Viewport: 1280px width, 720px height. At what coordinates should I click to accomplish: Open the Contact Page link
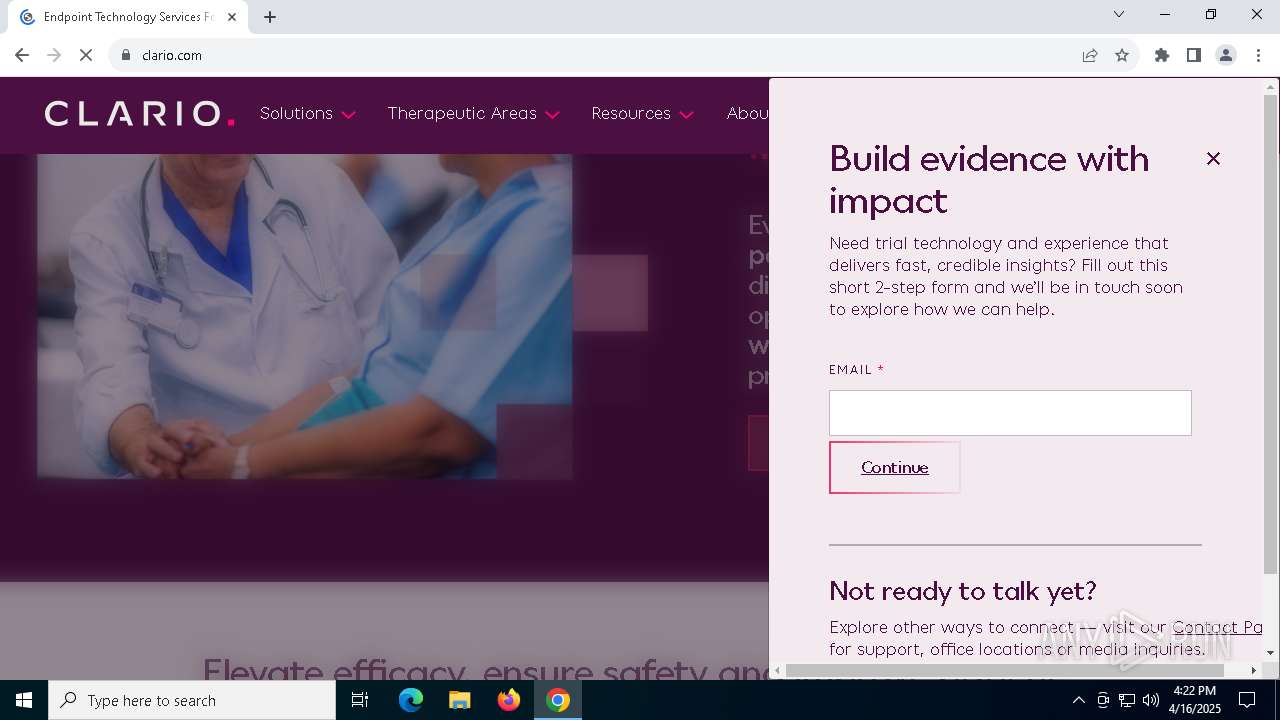click(1217, 627)
